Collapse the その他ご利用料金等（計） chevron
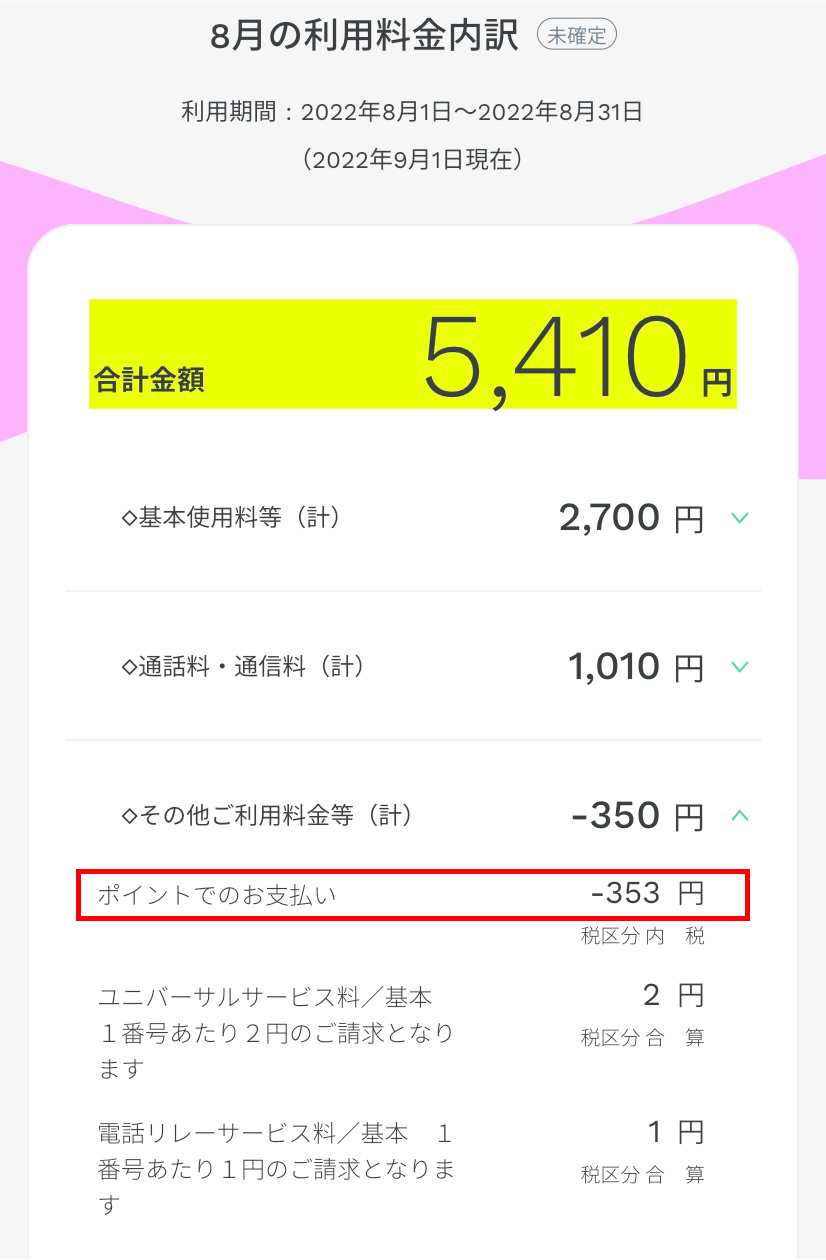The height and width of the screenshot is (1260, 826). (739, 816)
